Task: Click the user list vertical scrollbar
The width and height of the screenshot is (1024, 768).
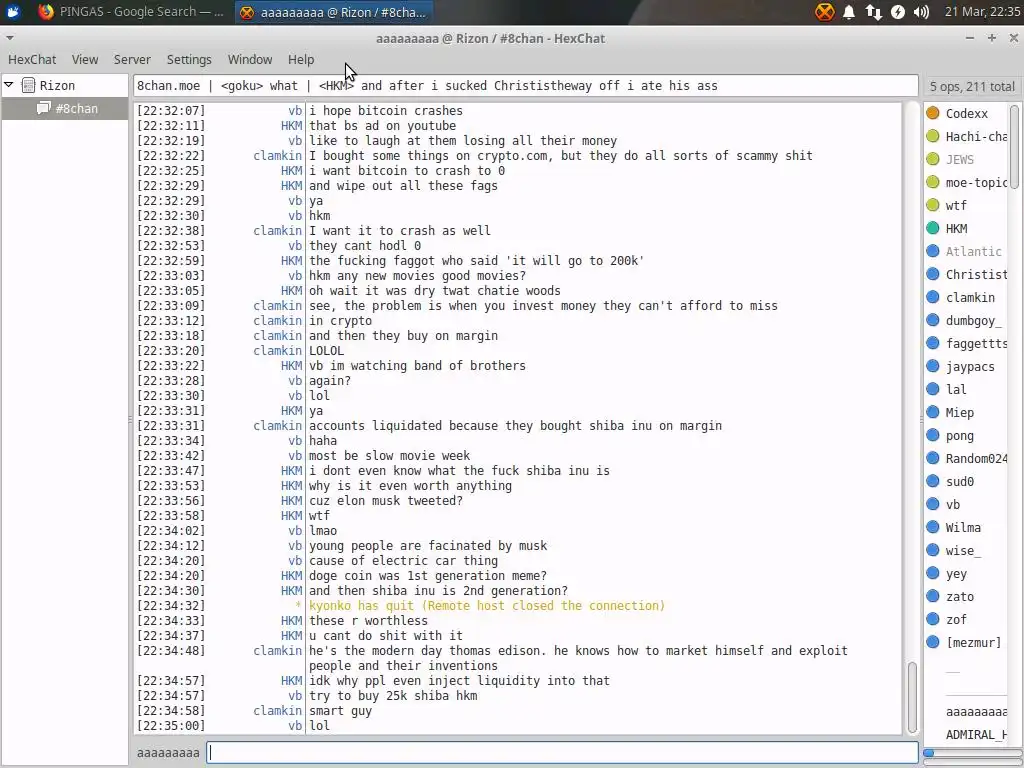Action: (x=1014, y=147)
